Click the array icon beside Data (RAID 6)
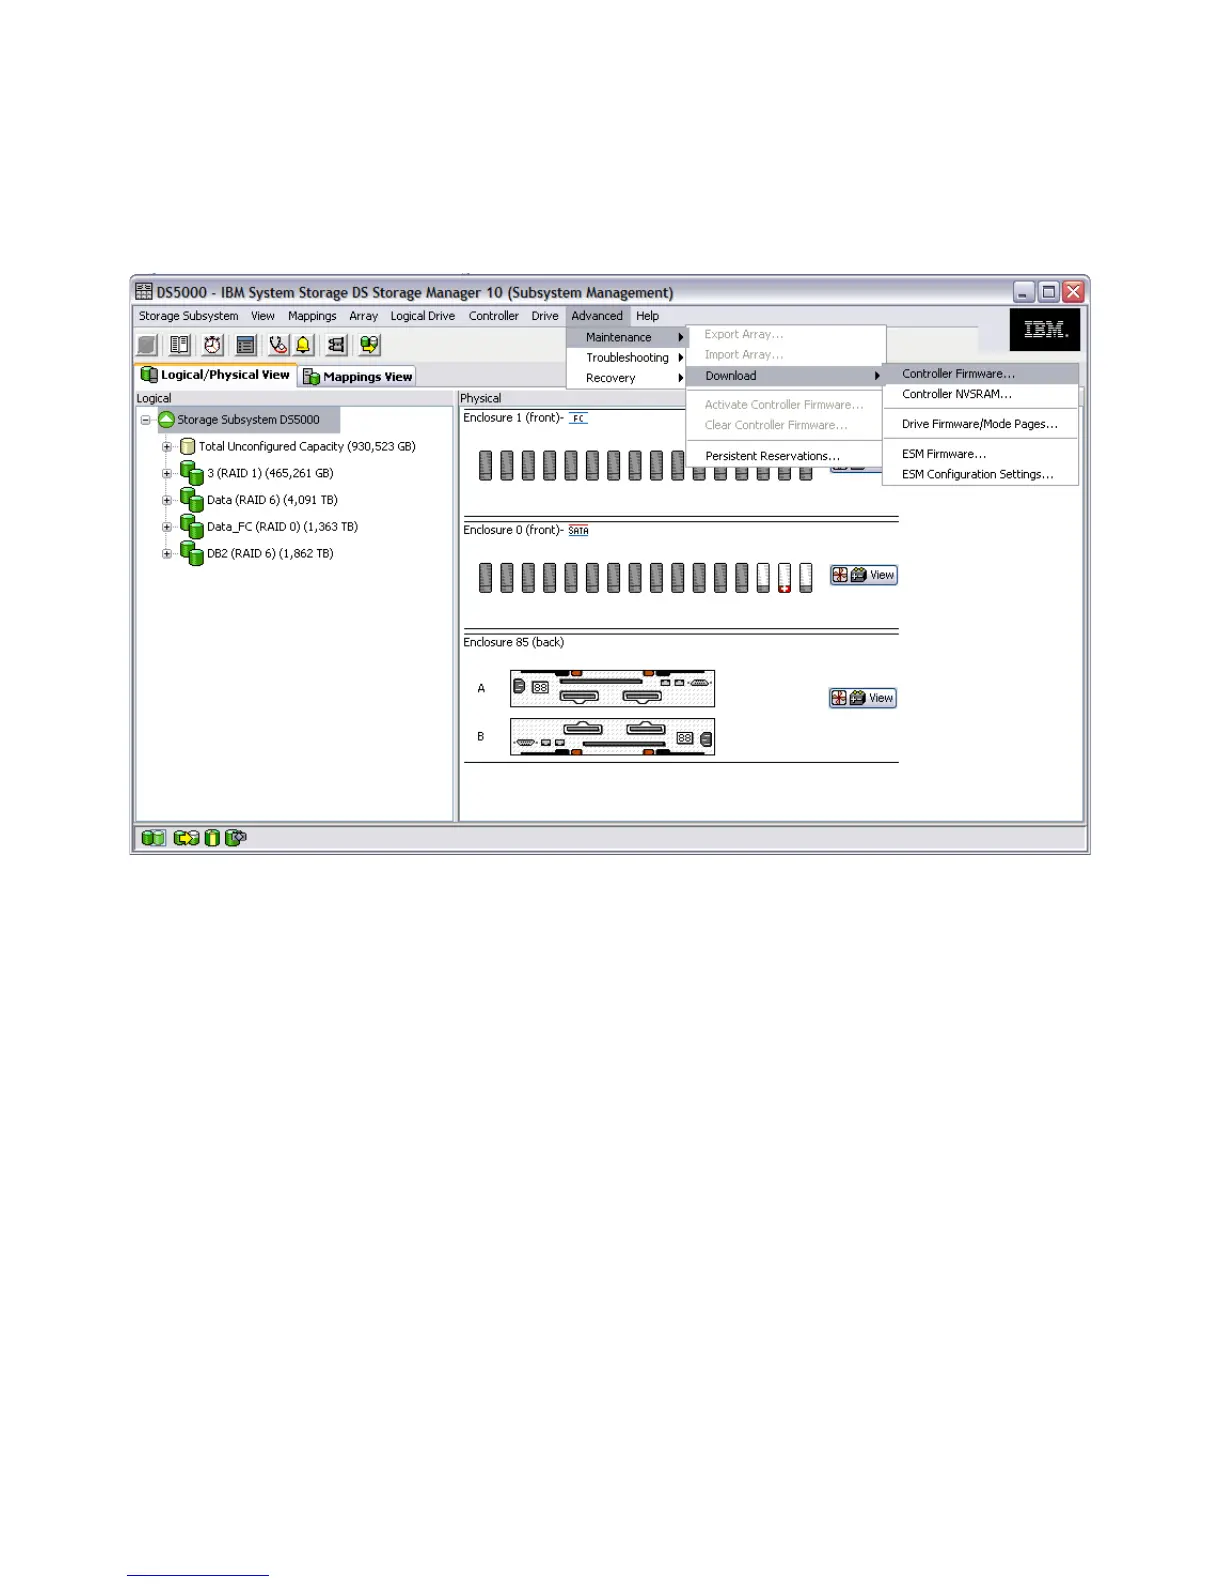The image size is (1224, 1584). 191,500
